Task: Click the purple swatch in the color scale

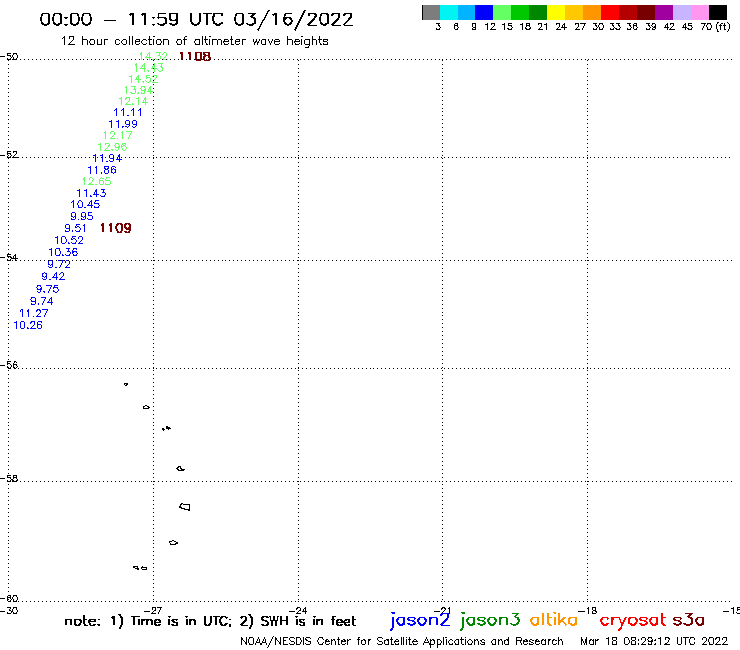Action: point(664,12)
